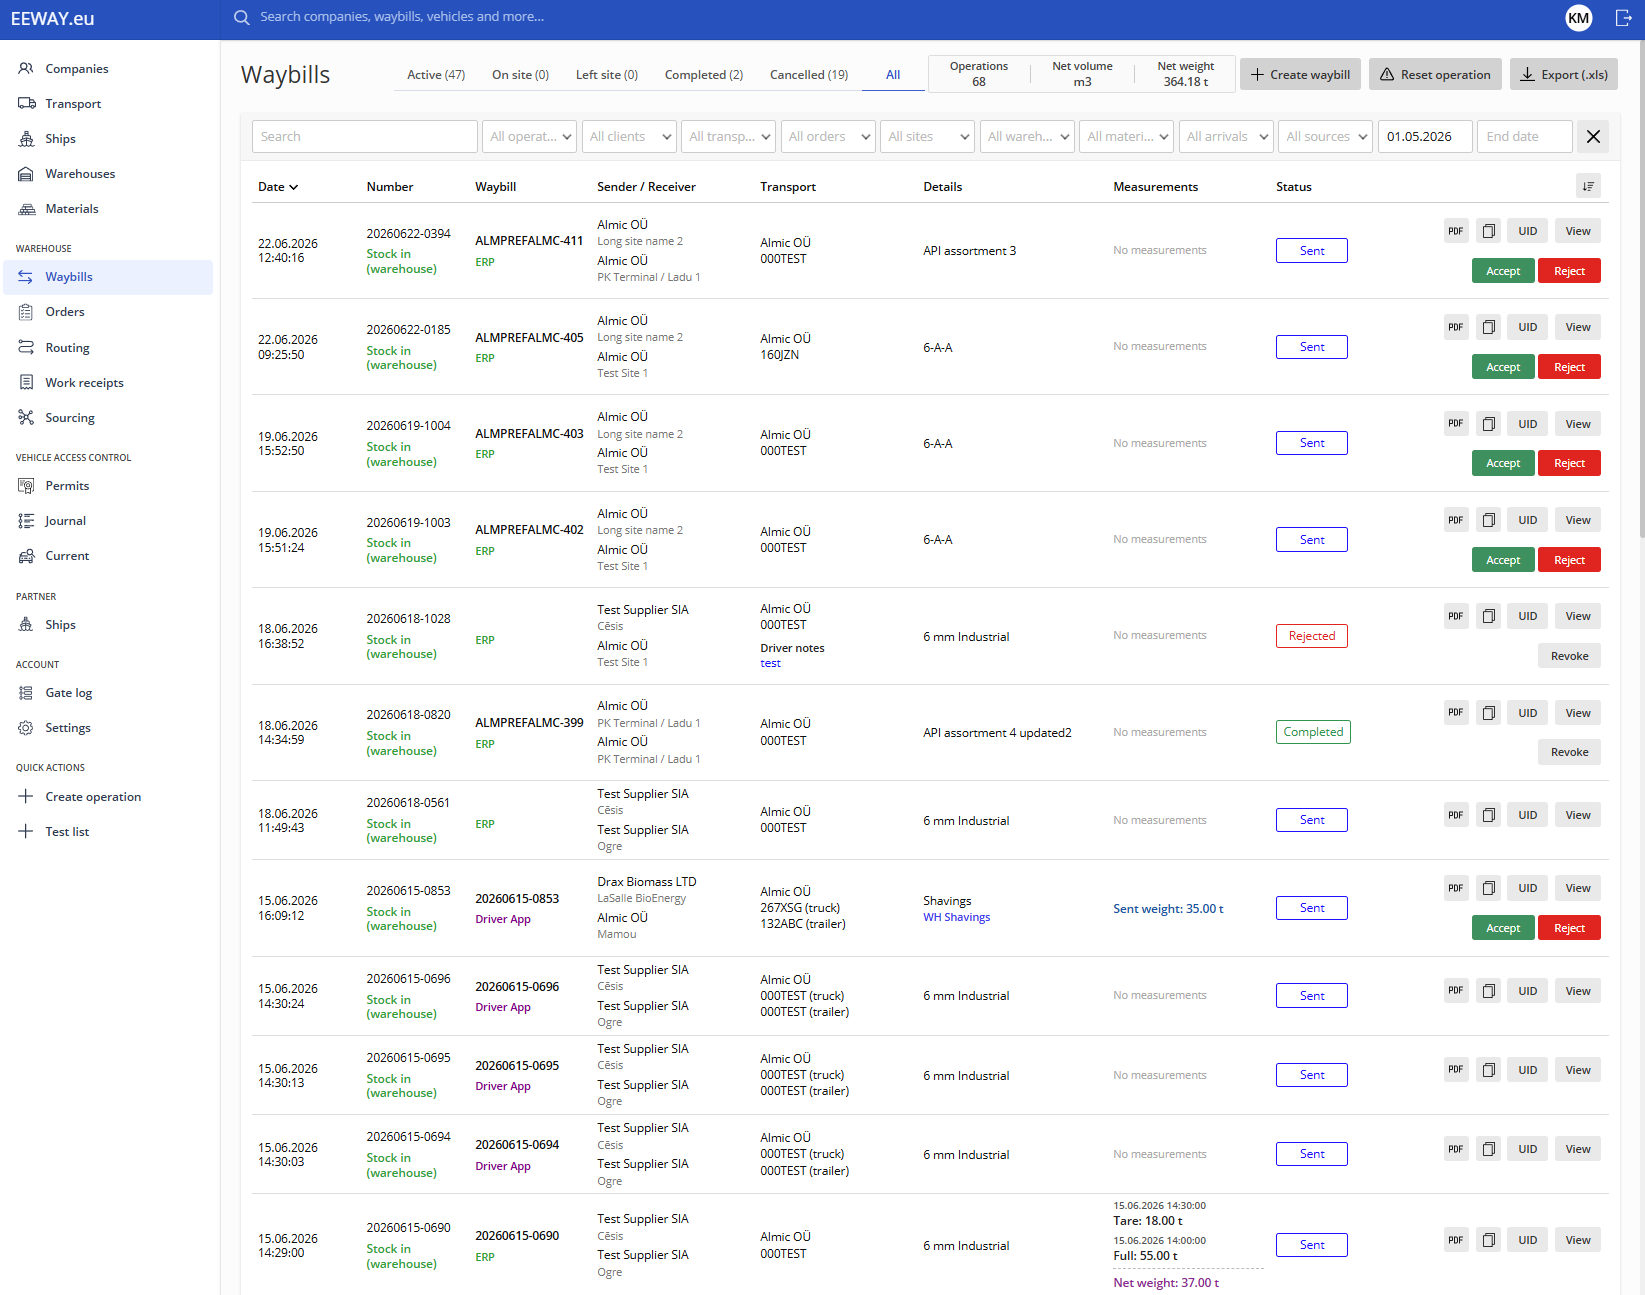Click the Create waybill button
This screenshot has height=1295, width=1645.
[x=1300, y=75]
